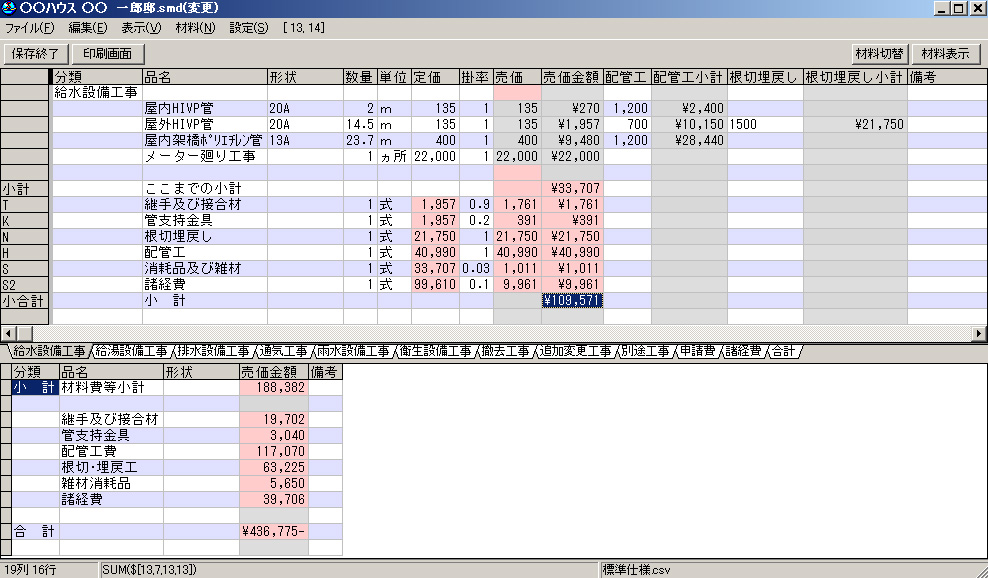Screen dimensions: 988x578
Task: Switch to the 合計 tab
Action: pyautogui.click(x=783, y=351)
